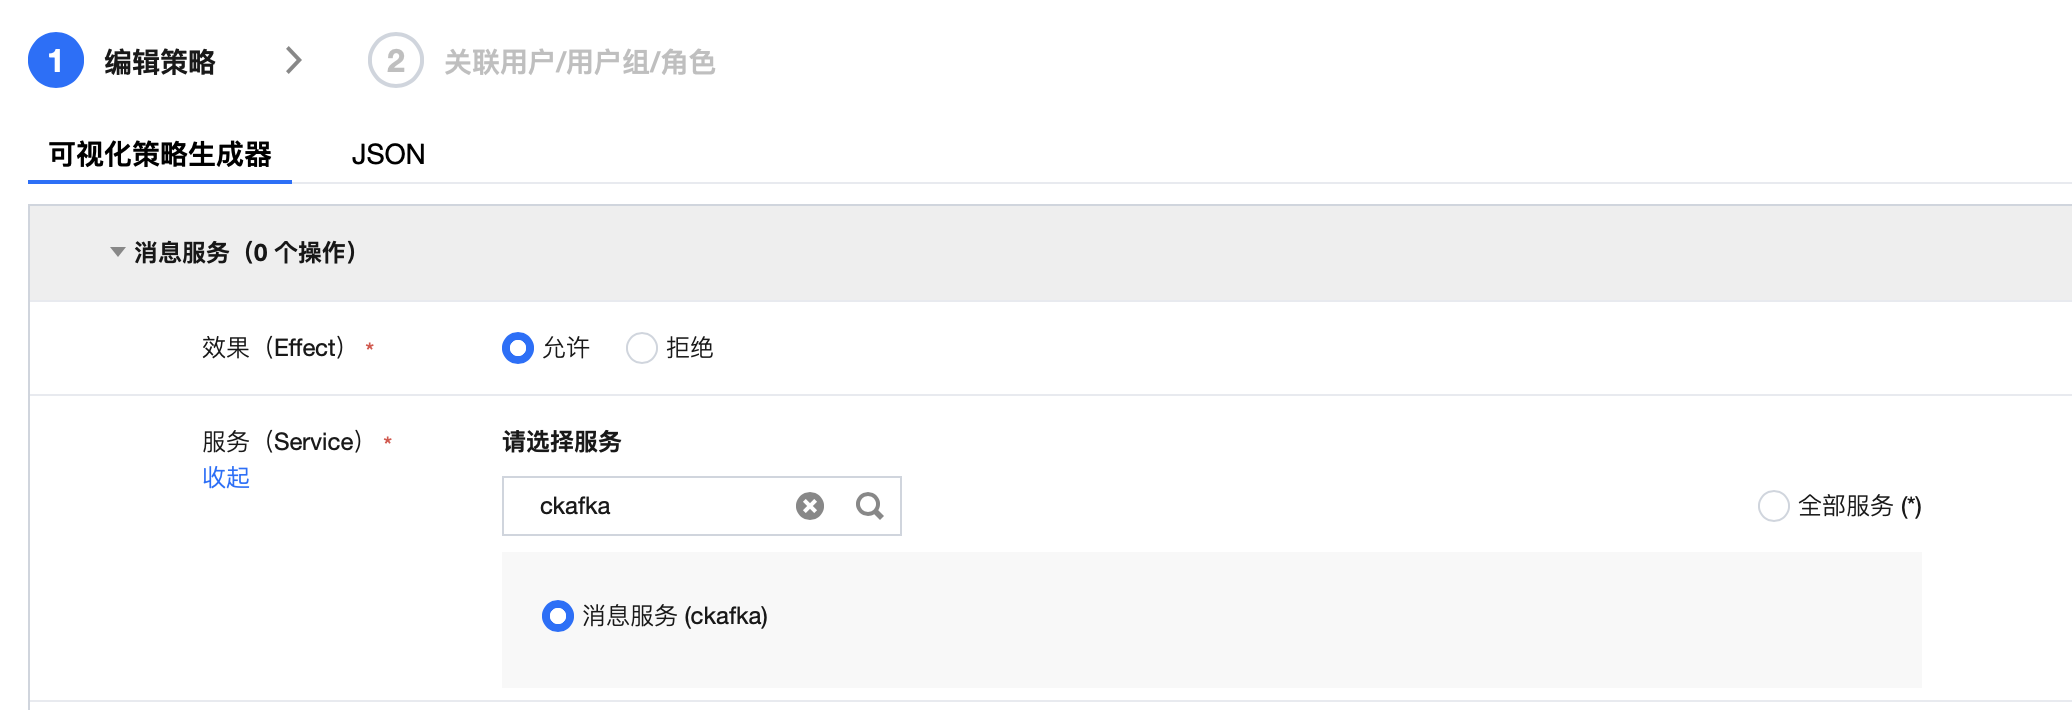Select the 允许 (Allow) radio button
This screenshot has width=2072, height=710.
(517, 348)
